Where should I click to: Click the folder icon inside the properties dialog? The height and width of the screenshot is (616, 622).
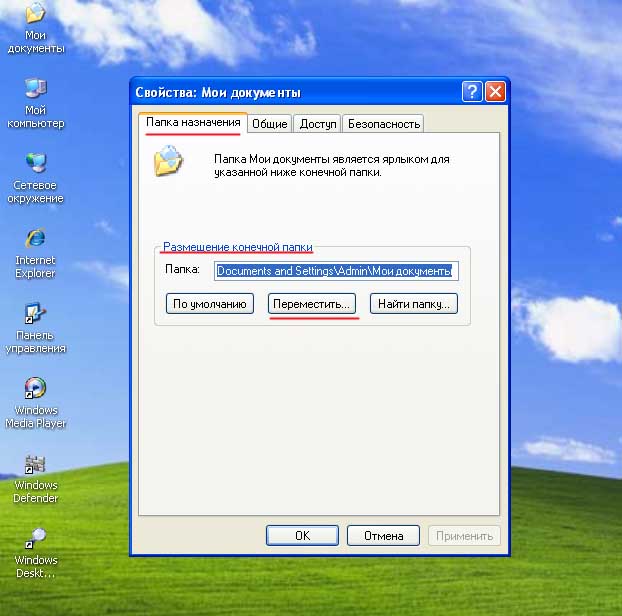pos(168,161)
